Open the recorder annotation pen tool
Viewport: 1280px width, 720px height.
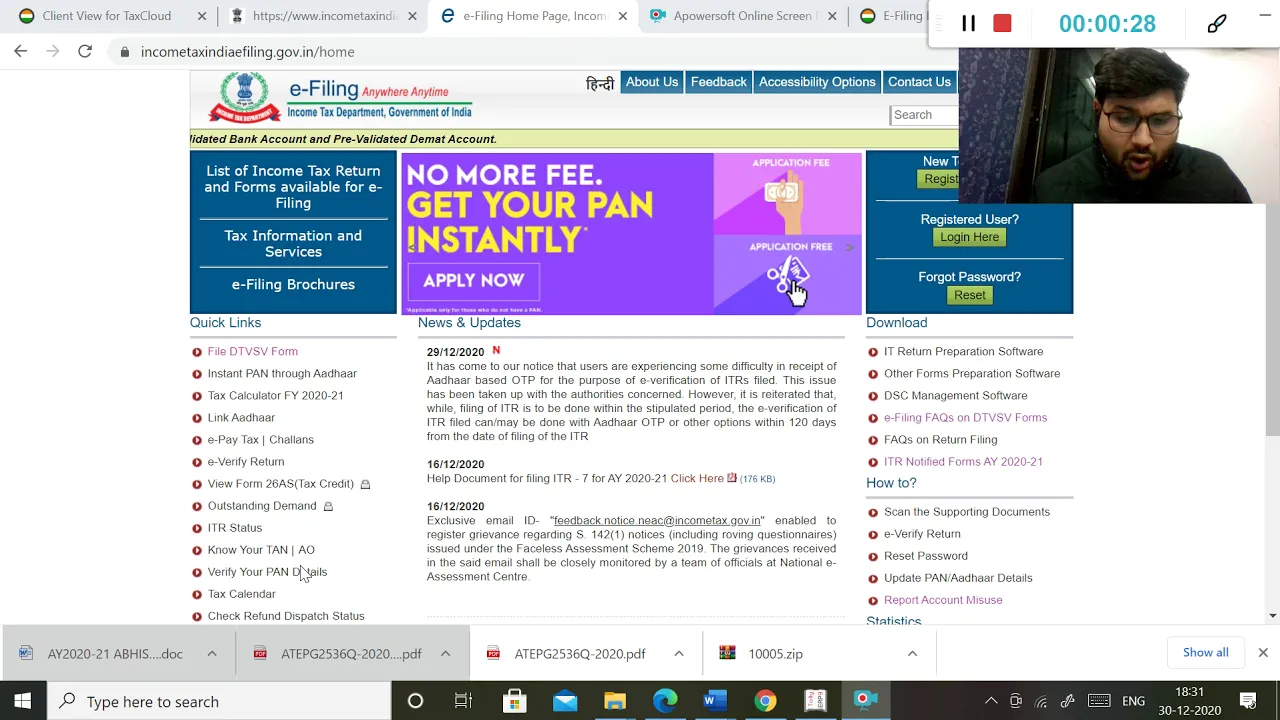point(1216,24)
